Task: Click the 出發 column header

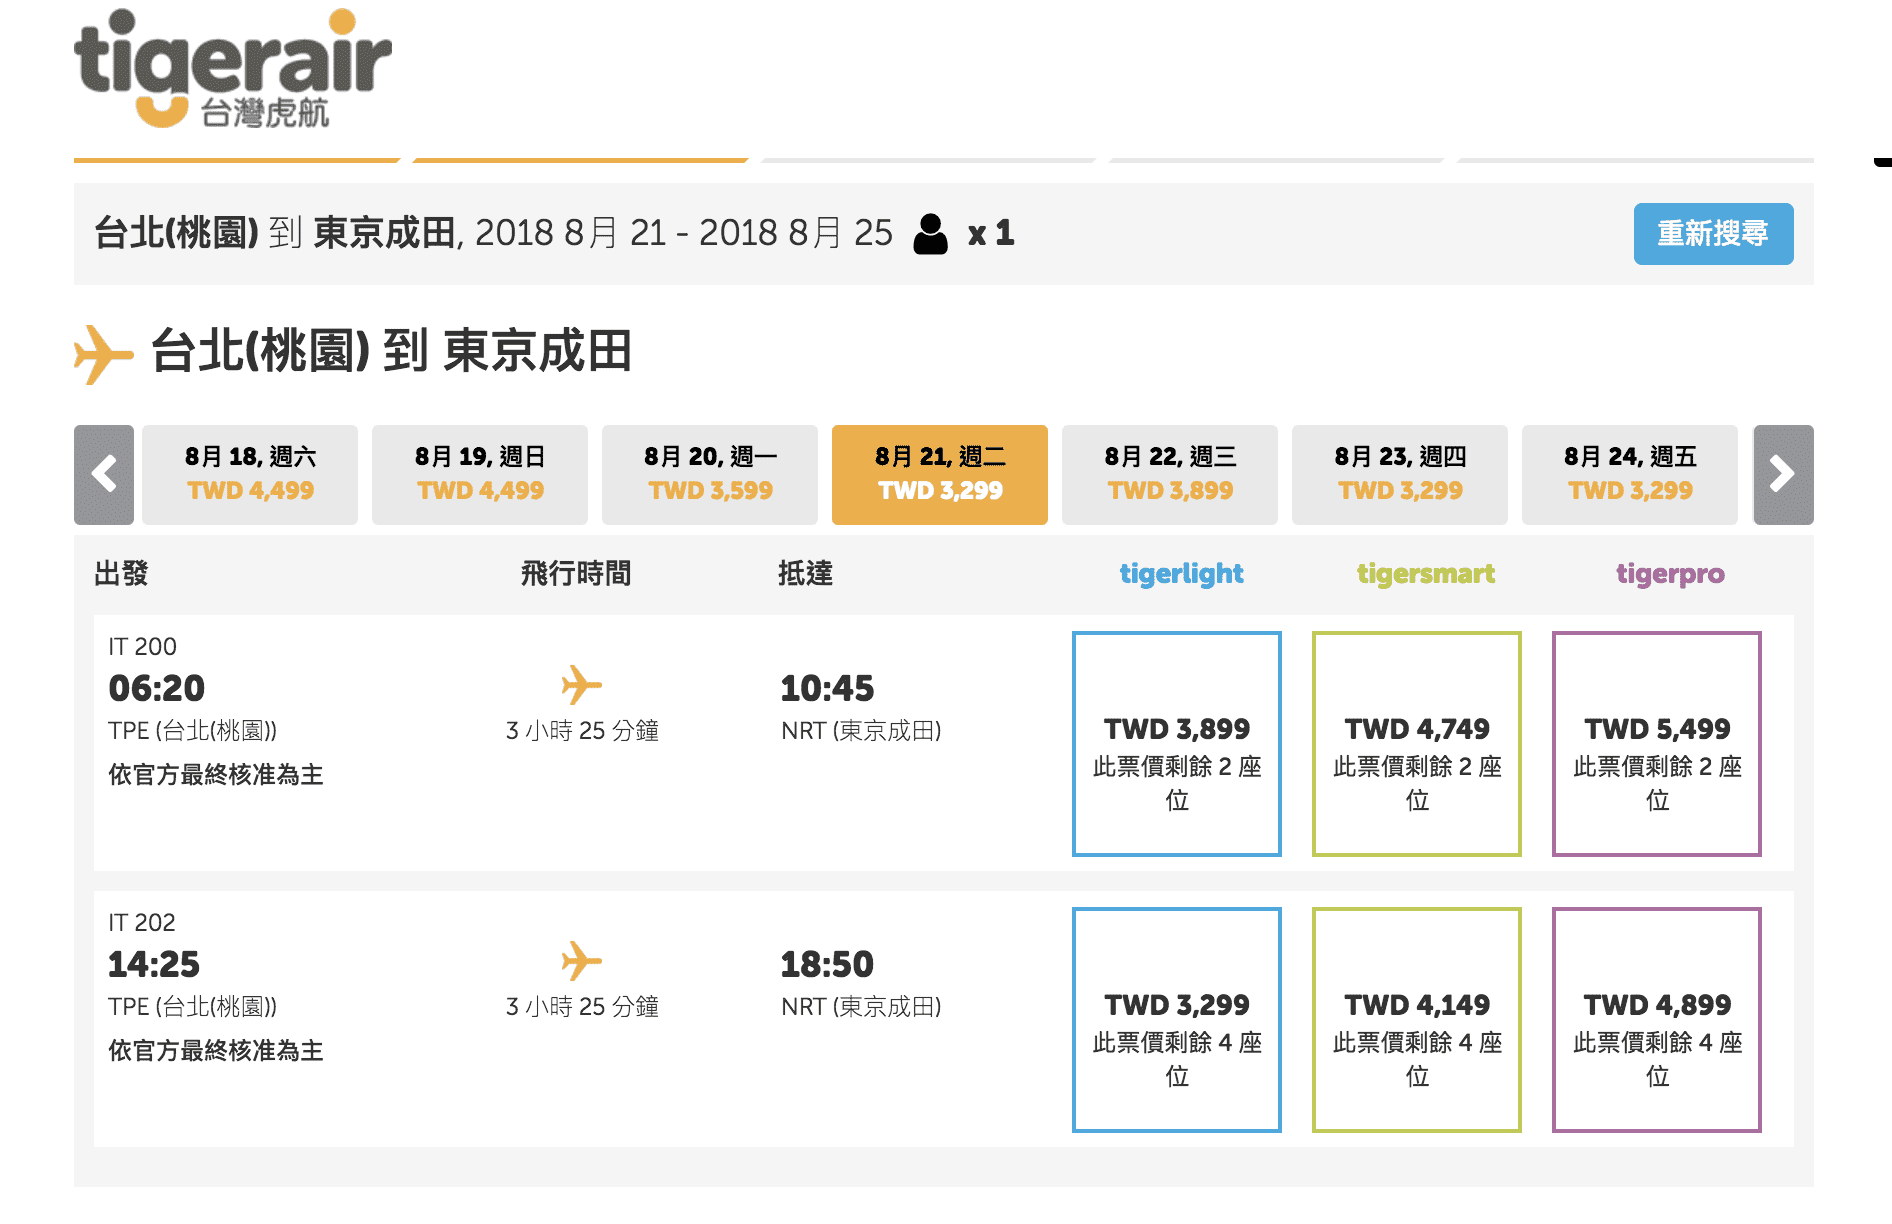Action: [121, 574]
